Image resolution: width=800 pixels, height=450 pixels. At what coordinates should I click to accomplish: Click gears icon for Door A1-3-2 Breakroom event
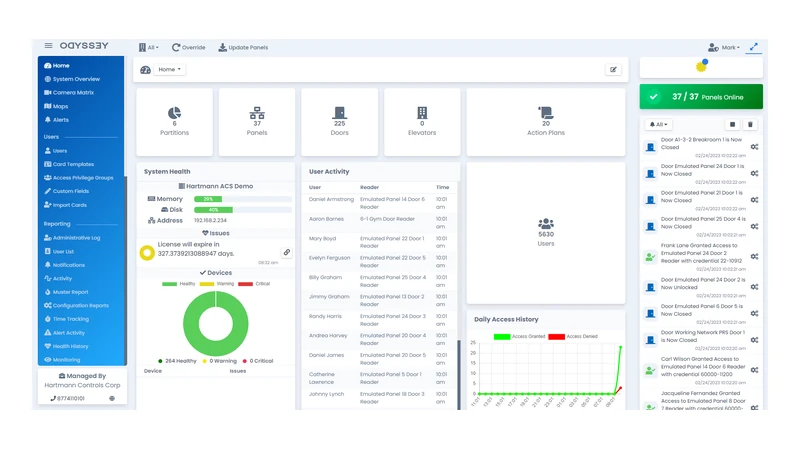(x=754, y=147)
